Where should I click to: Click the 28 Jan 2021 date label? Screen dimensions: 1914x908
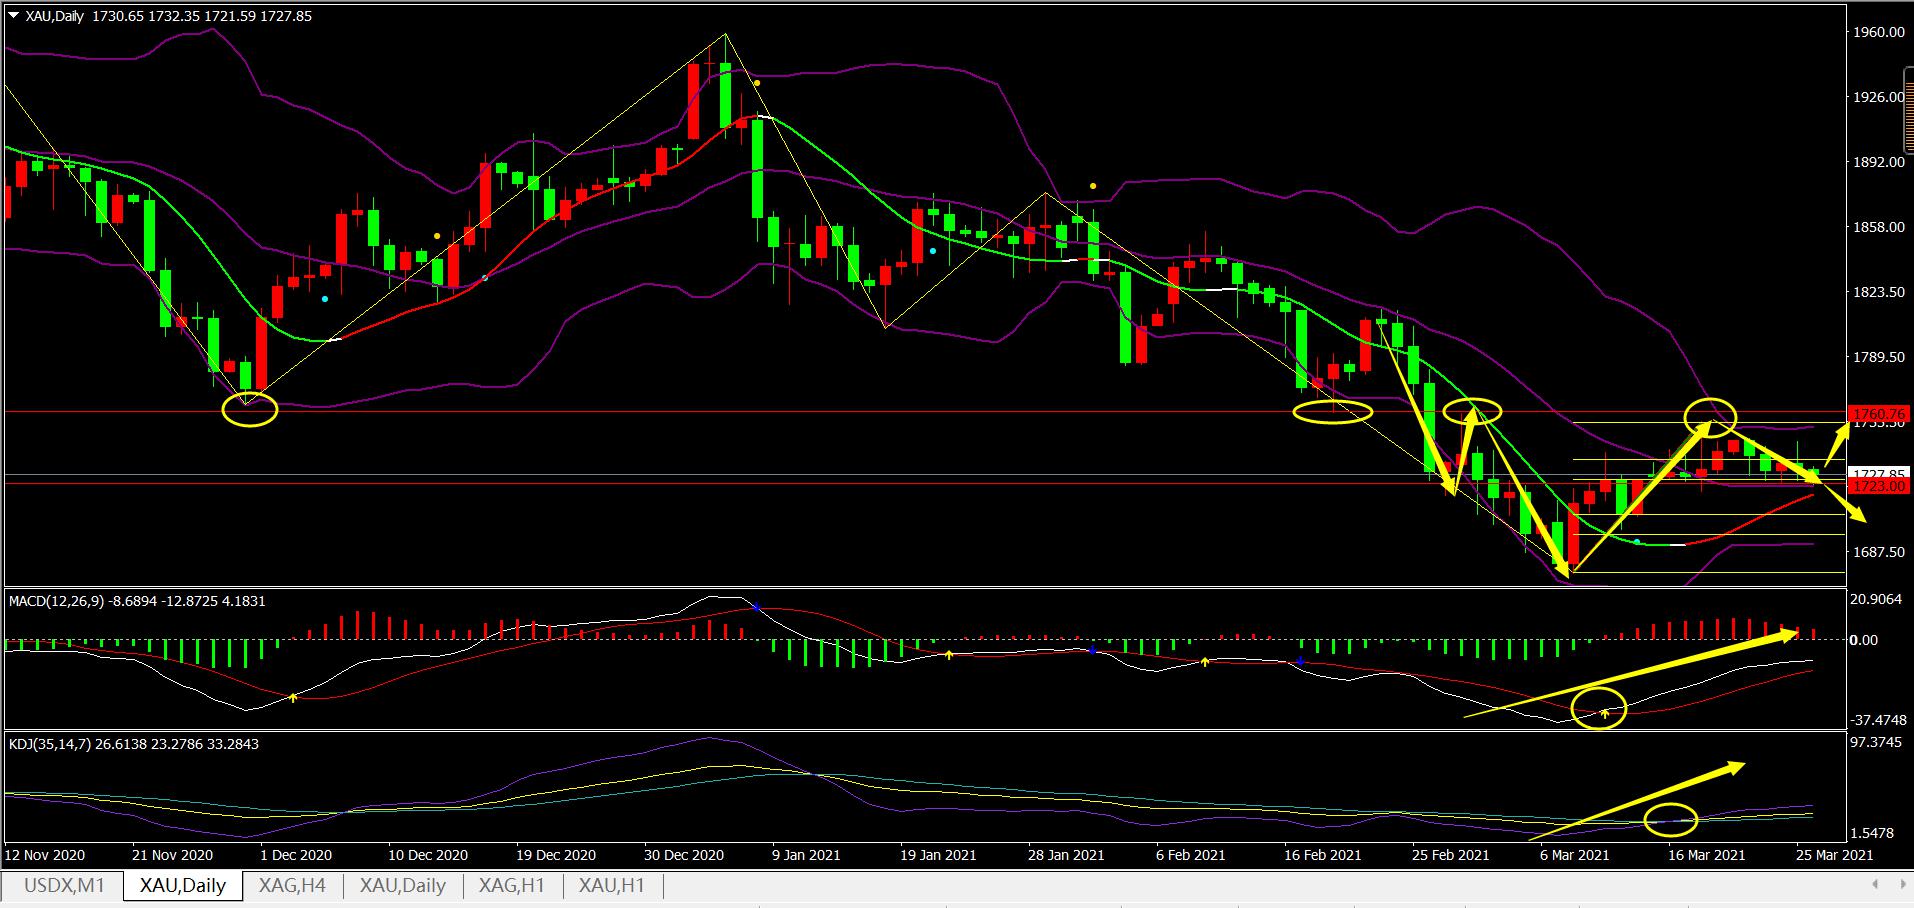1067,856
